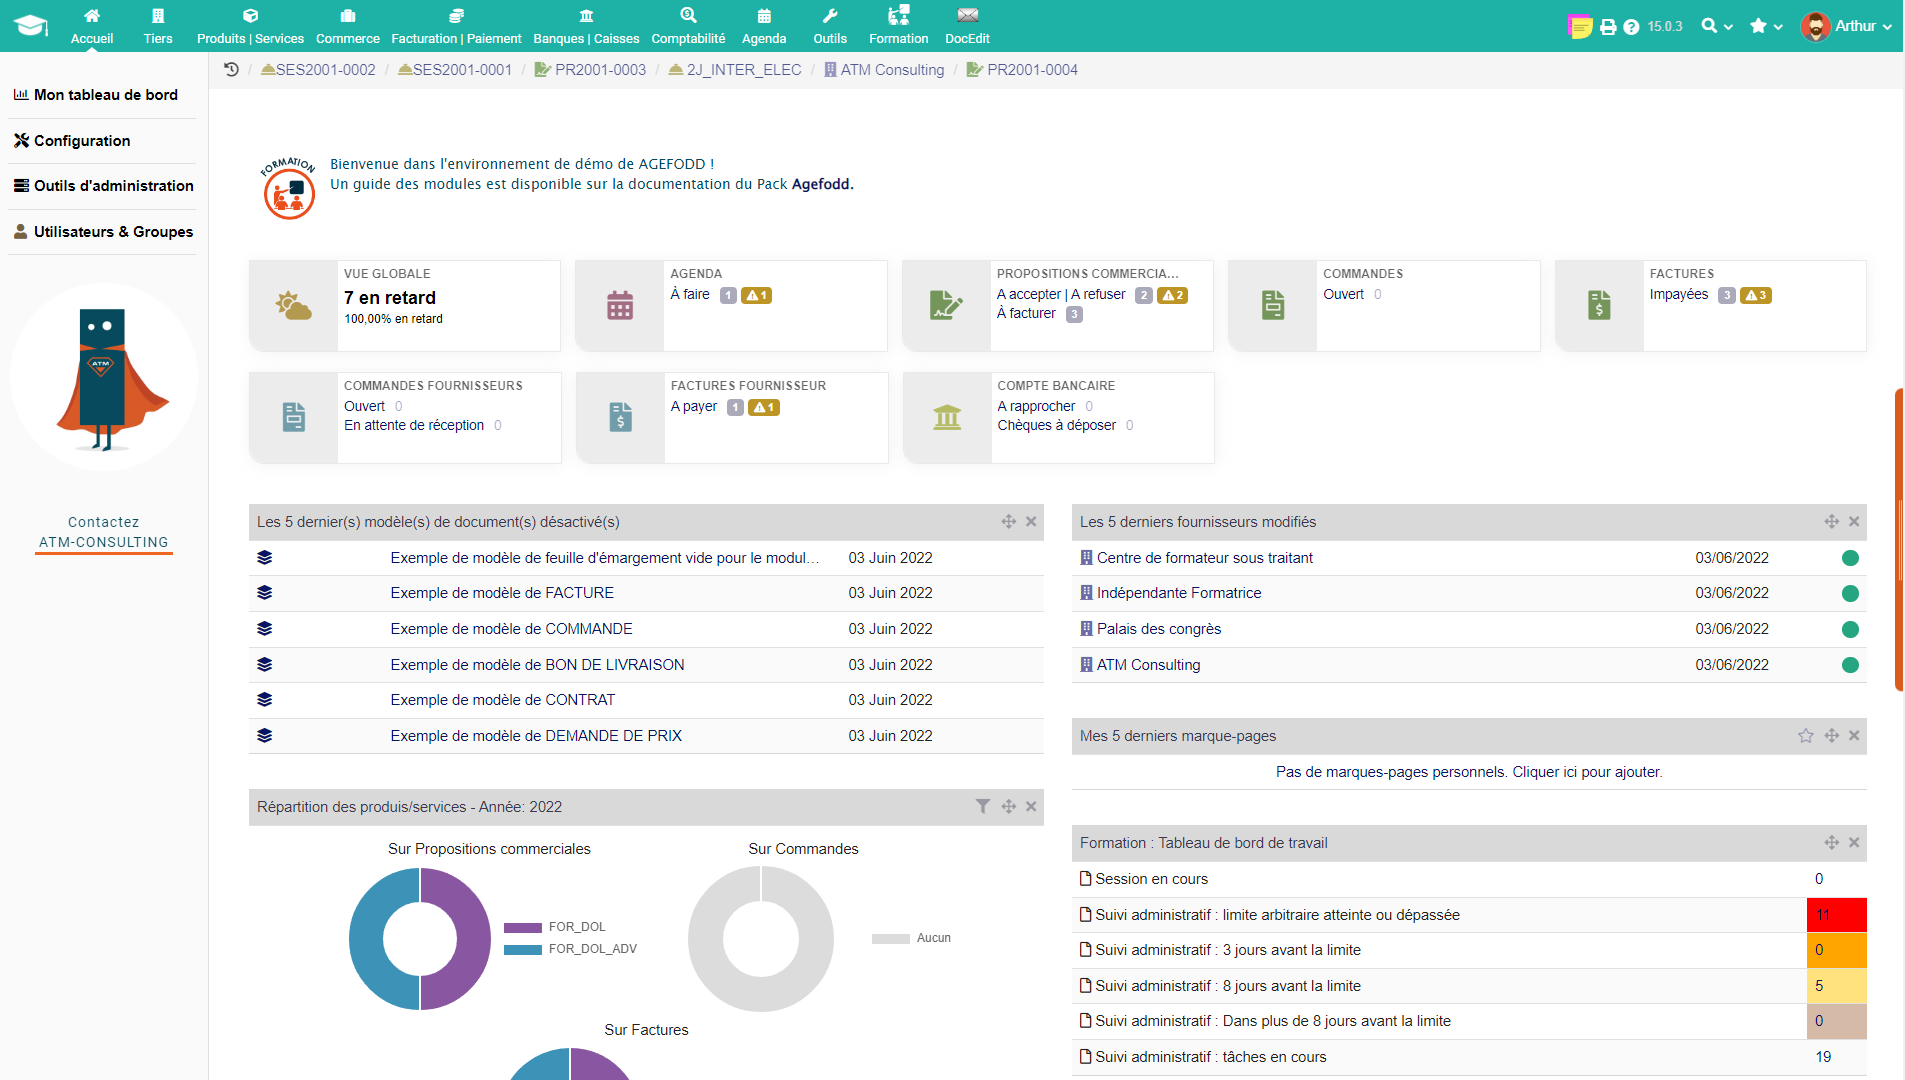Click the Vue globale weather icon
Image resolution: width=1905 pixels, height=1080 pixels.
coord(293,306)
